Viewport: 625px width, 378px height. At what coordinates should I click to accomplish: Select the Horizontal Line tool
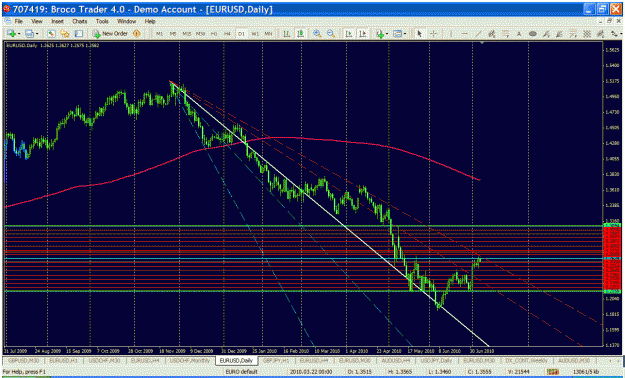[x=465, y=34]
